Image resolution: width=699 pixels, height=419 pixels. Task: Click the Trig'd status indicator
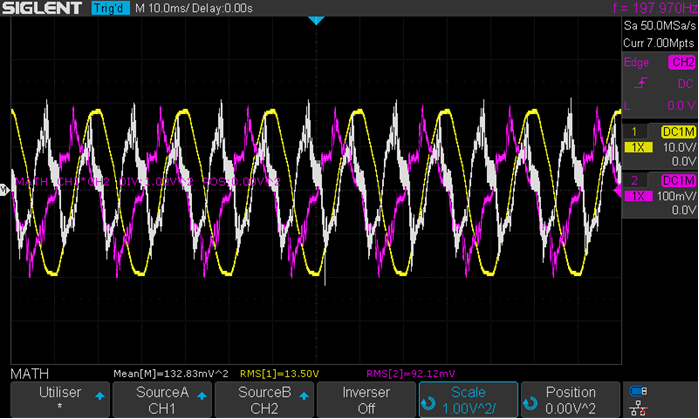click(110, 8)
